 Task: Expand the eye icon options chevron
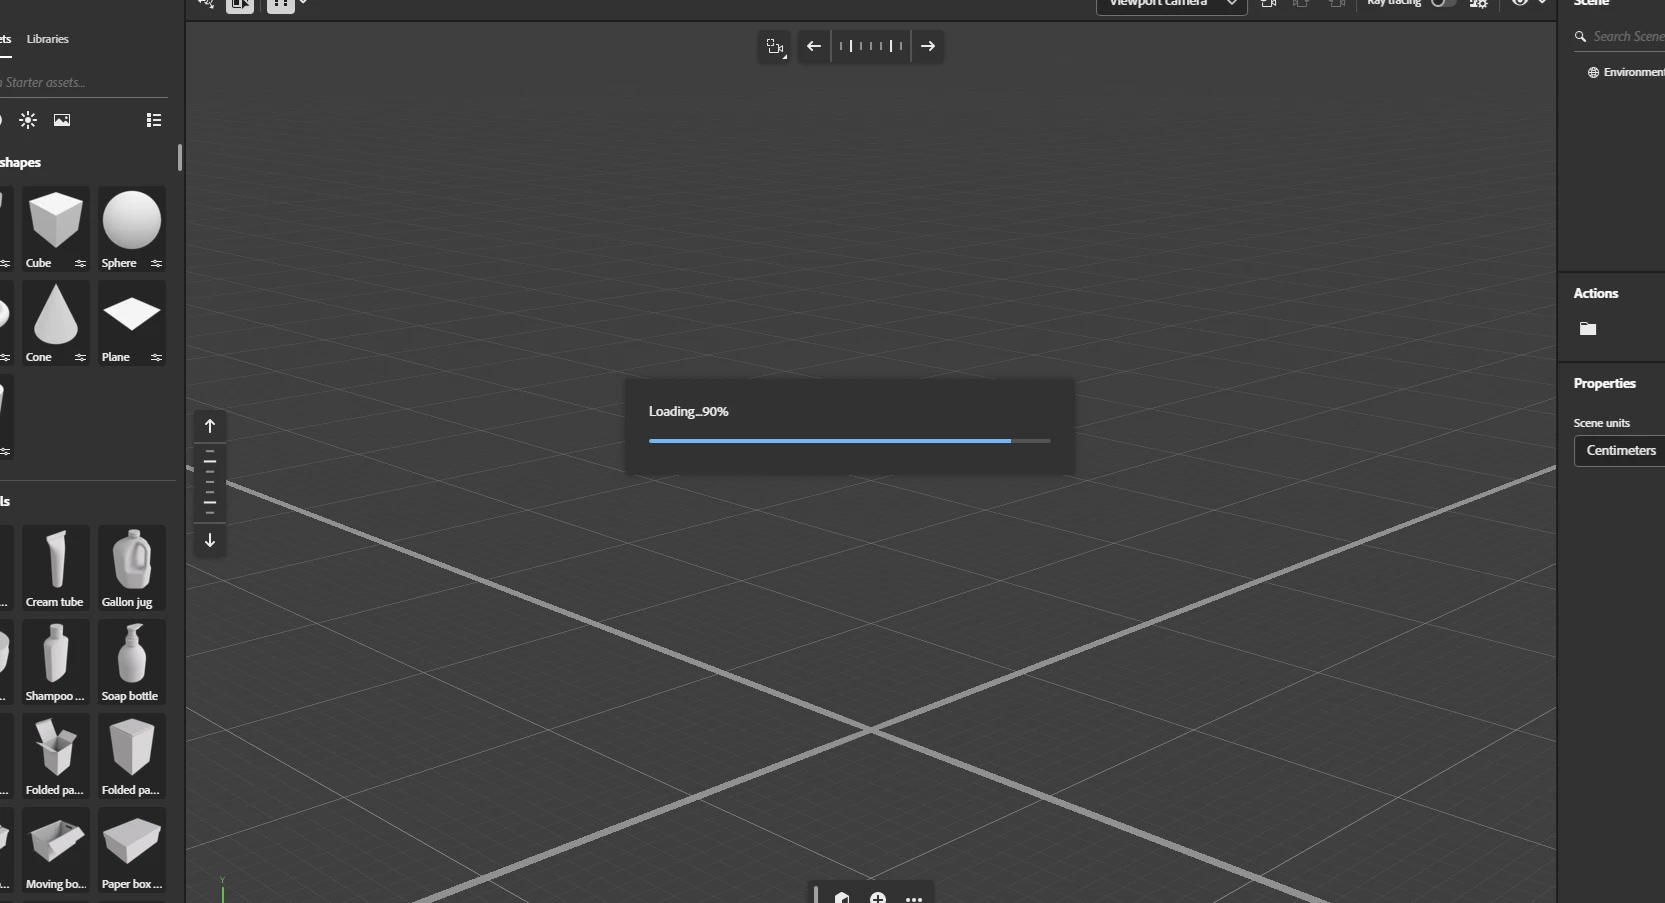1542,3
